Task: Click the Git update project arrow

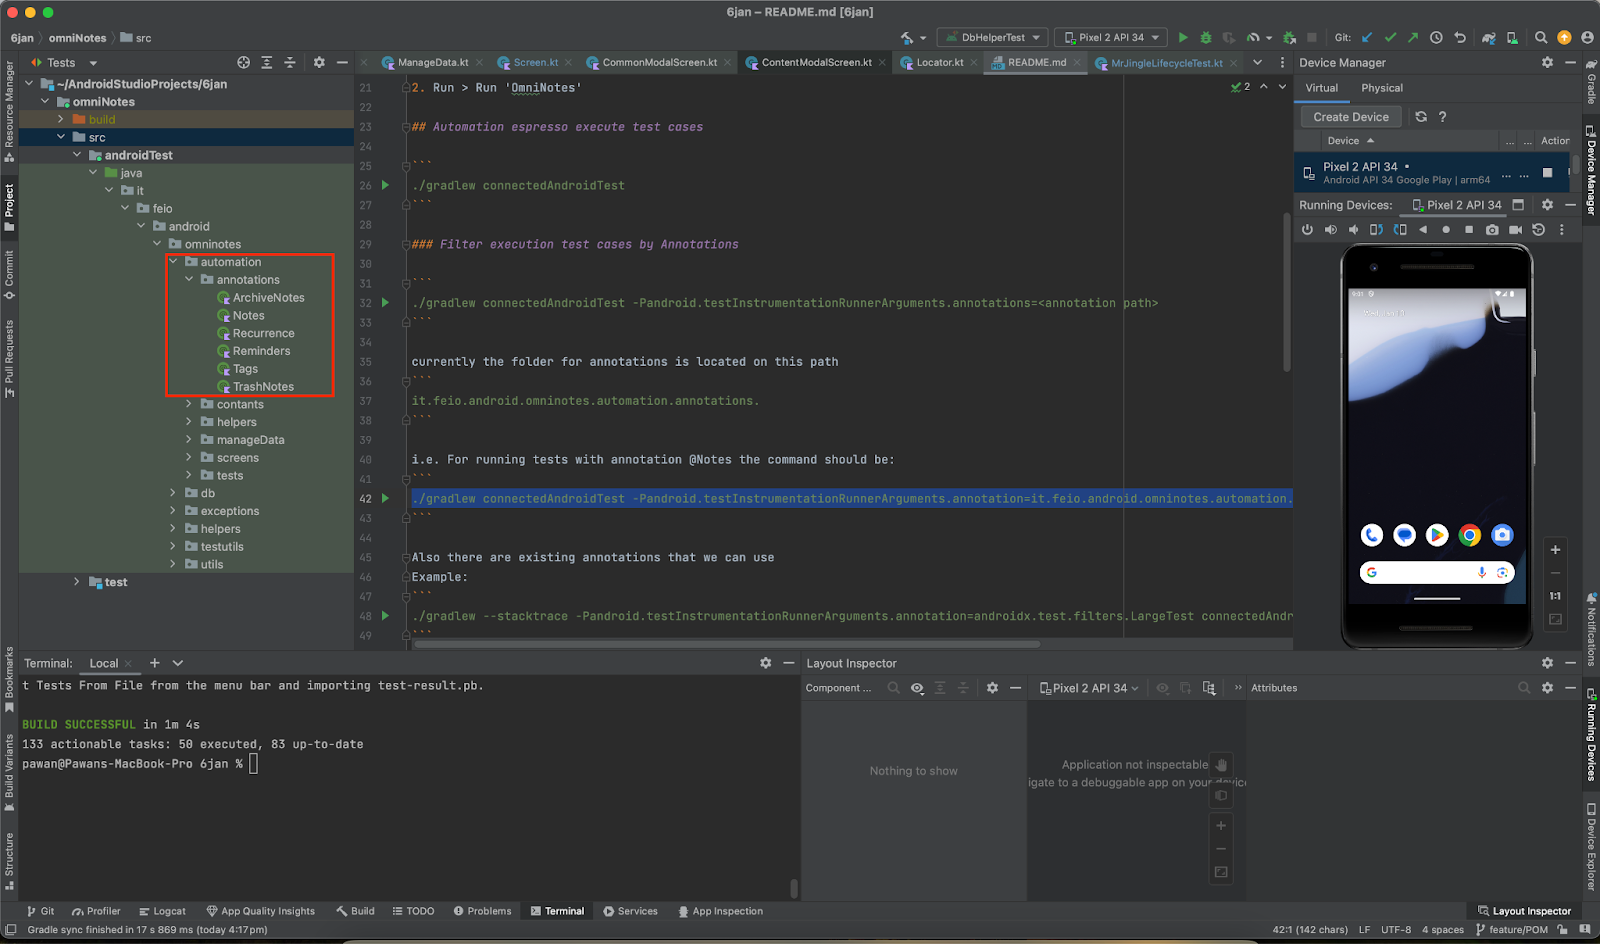Action: pyautogui.click(x=1367, y=38)
